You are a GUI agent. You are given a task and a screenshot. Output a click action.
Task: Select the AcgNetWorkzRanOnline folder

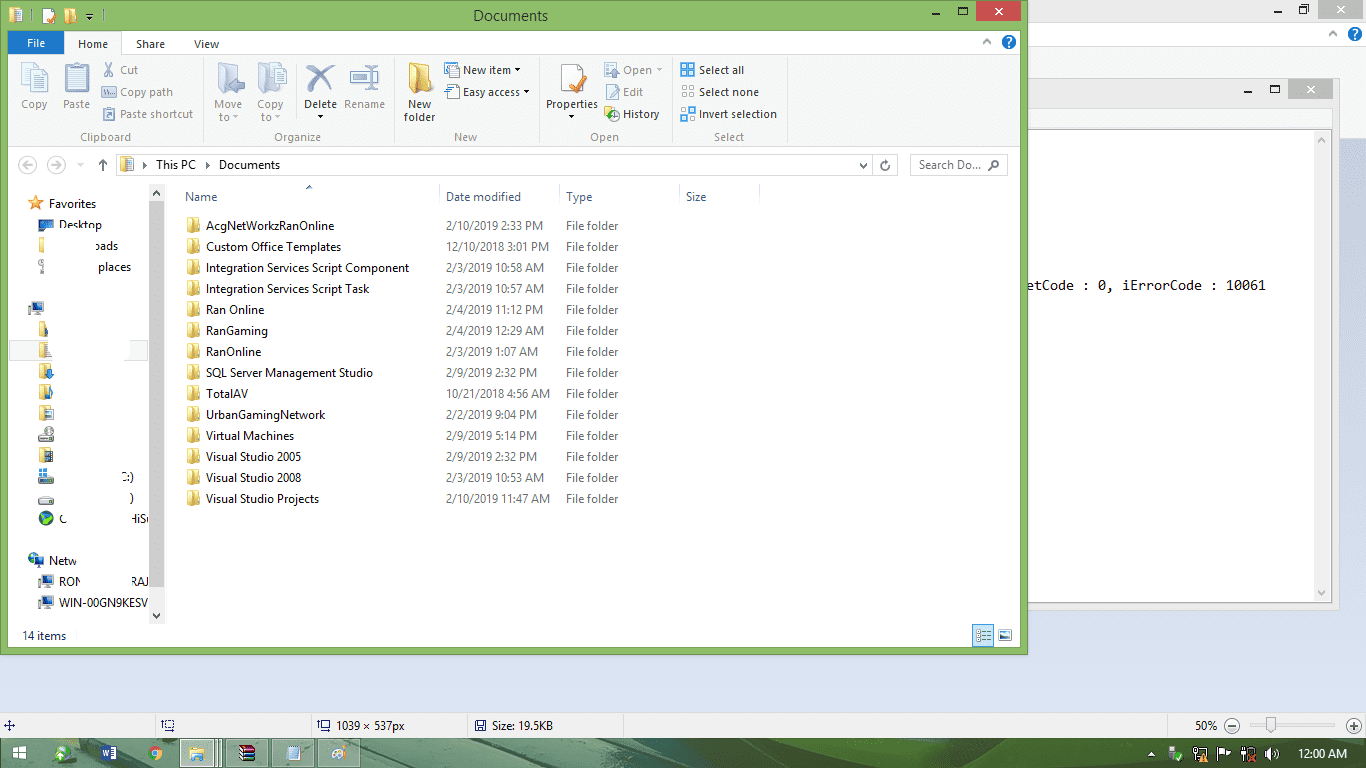coord(270,226)
